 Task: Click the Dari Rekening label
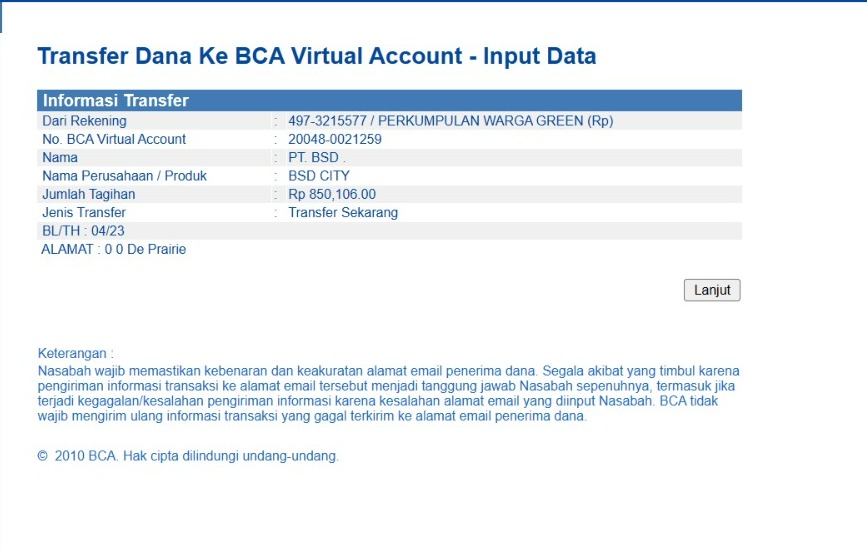tap(84, 121)
